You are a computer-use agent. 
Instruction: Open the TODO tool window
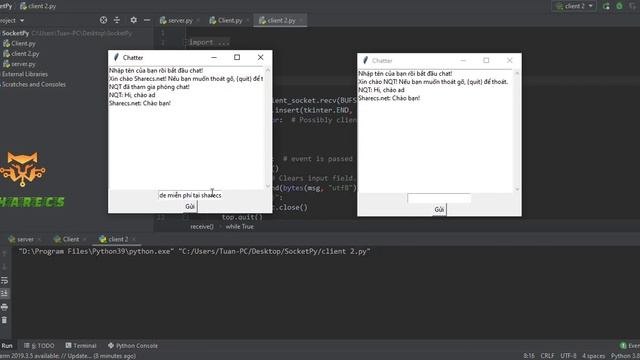[39, 345]
